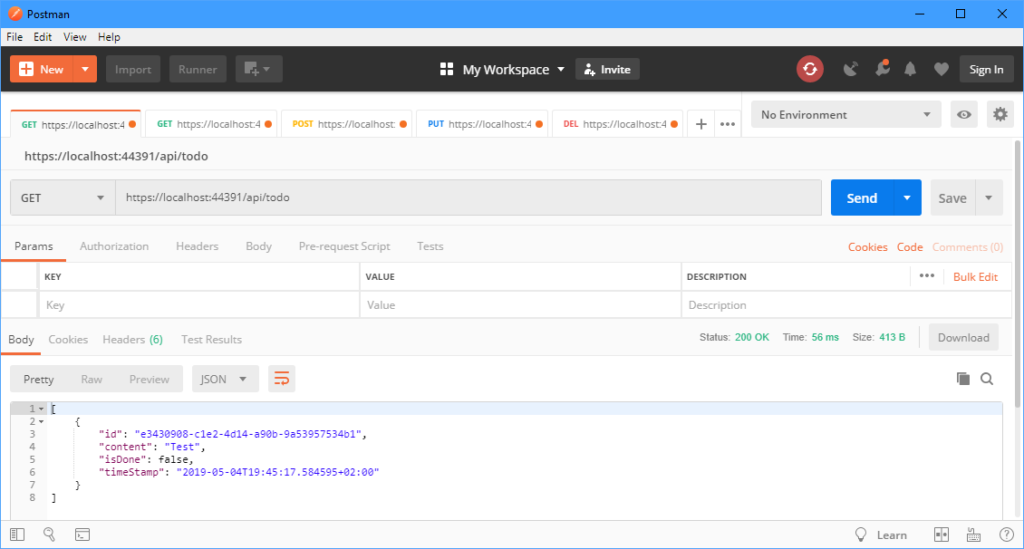This screenshot has height=549, width=1024.
Task: Toggle sidebar icon at bottom left
Action: 17,535
